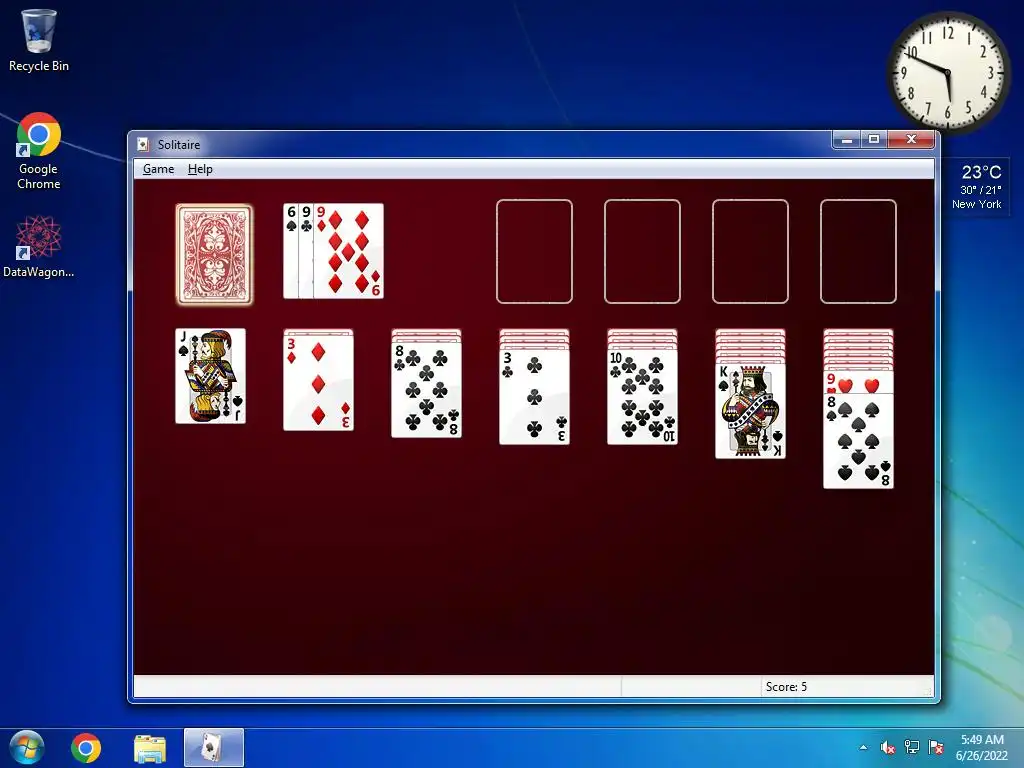Viewport: 1024px width, 768px height.
Task: Select the Jack of spades card
Action: (x=210, y=376)
